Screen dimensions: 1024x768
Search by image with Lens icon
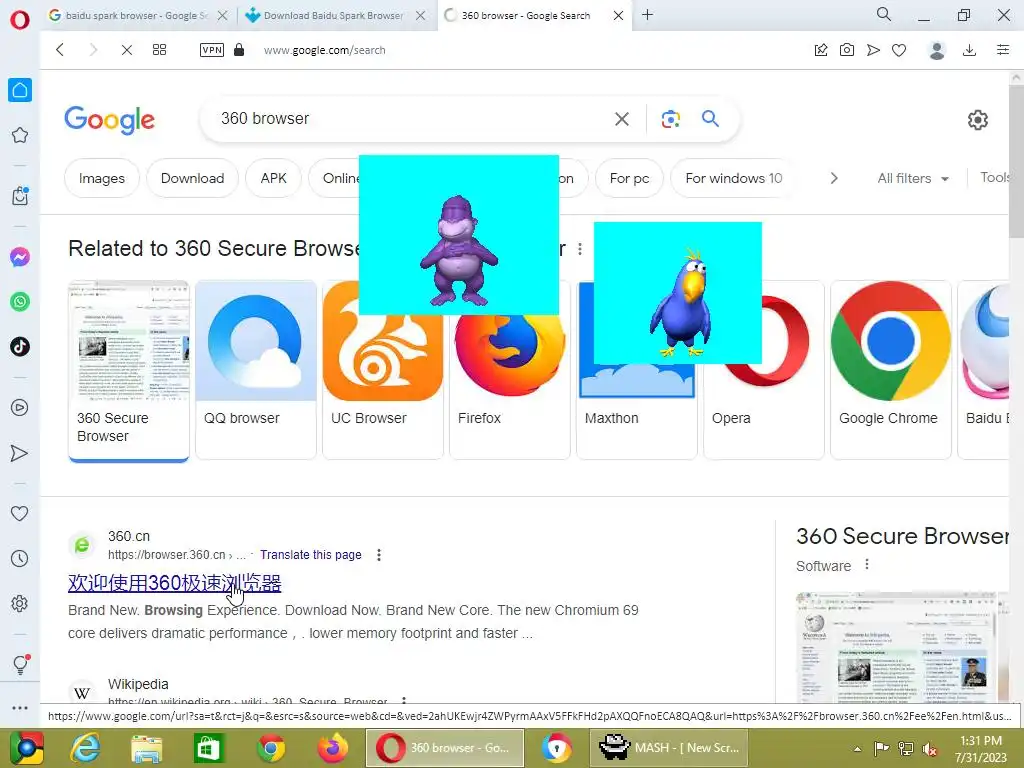pos(671,119)
